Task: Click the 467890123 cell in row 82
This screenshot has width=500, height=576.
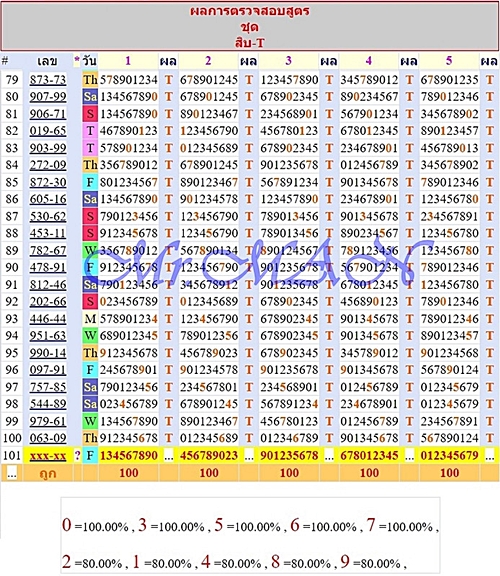Action: point(129,131)
